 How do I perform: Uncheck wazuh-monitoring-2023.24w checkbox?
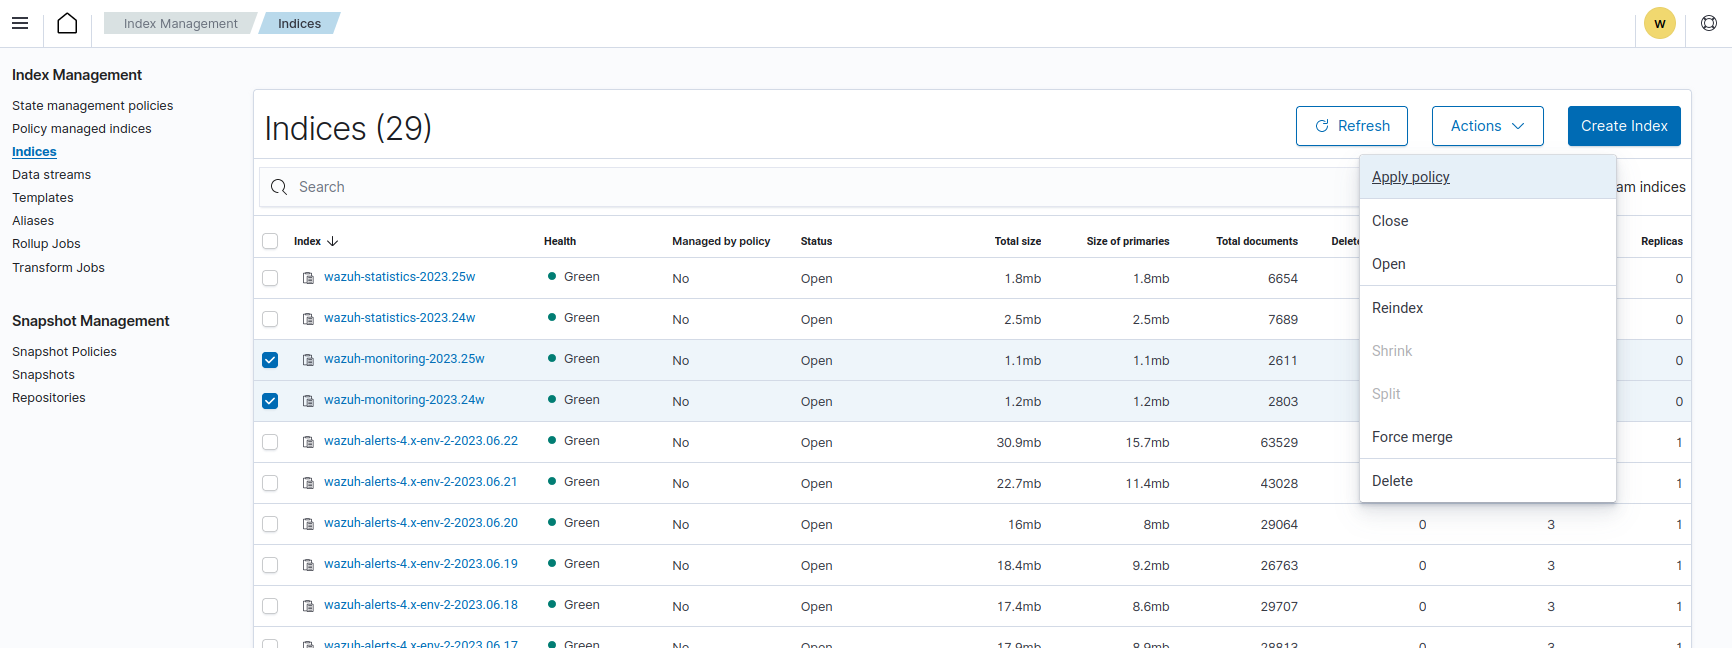270,401
